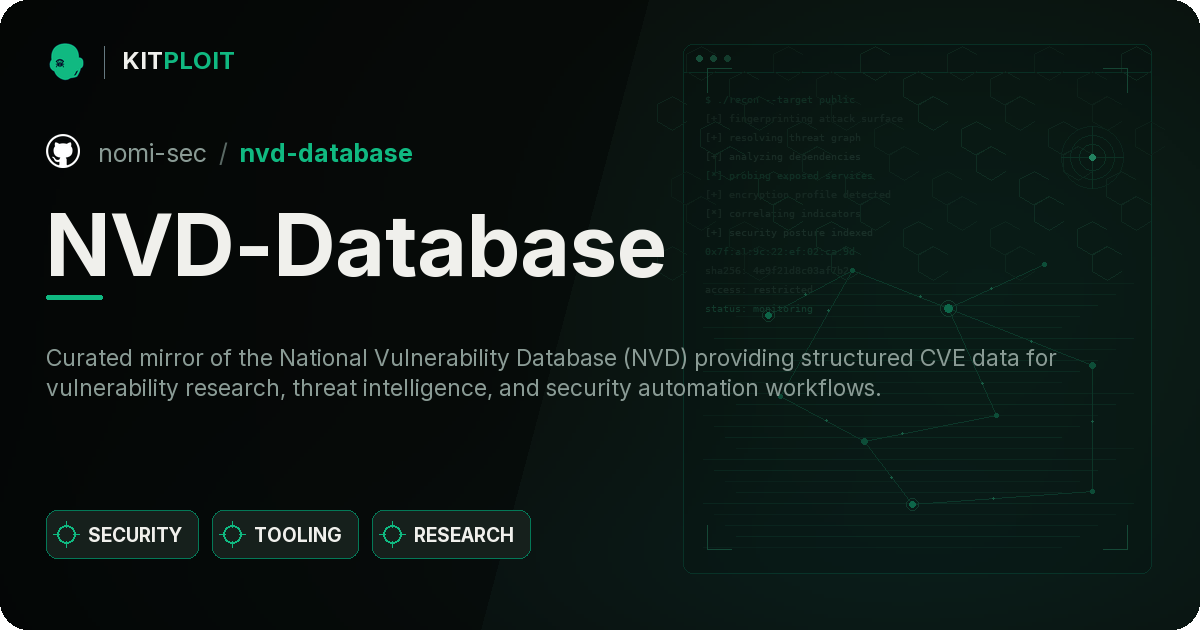1200x630 pixels.
Task: Click crosshair icon in RESEARCH tag
Action: [393, 535]
